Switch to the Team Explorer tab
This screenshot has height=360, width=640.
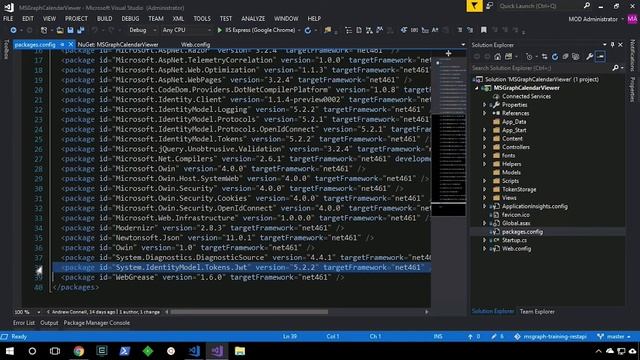(537, 312)
